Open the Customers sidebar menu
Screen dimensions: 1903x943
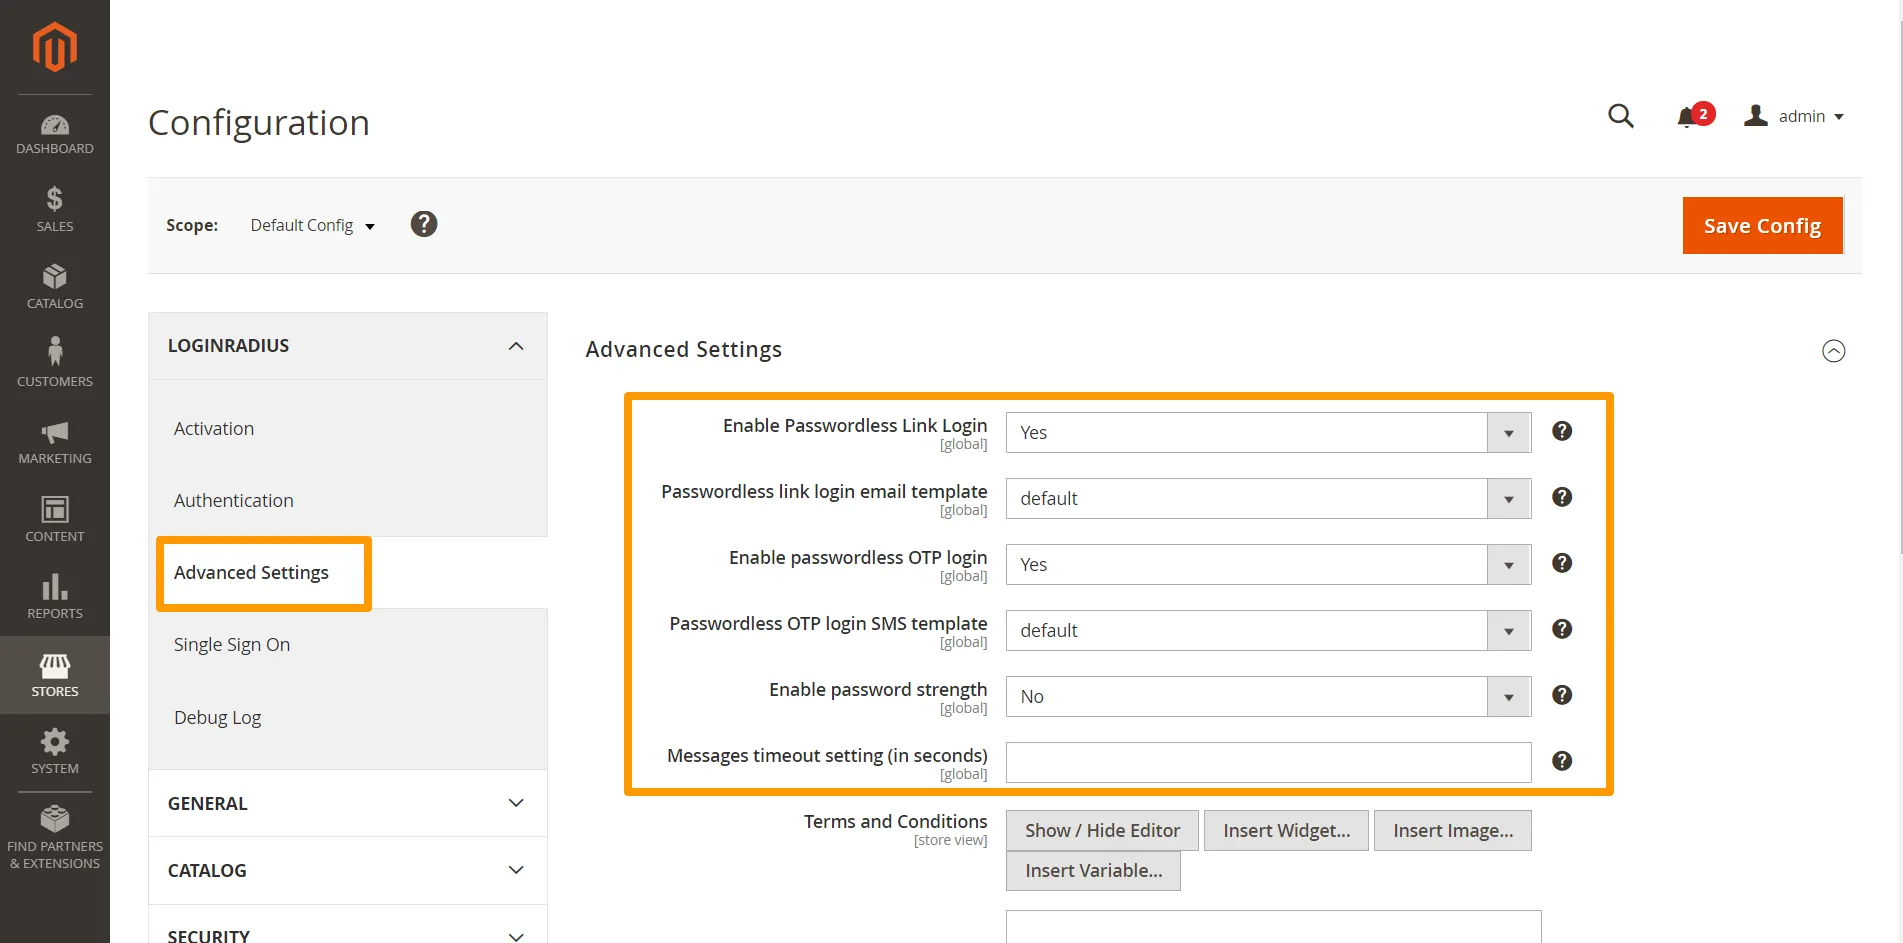[55, 362]
